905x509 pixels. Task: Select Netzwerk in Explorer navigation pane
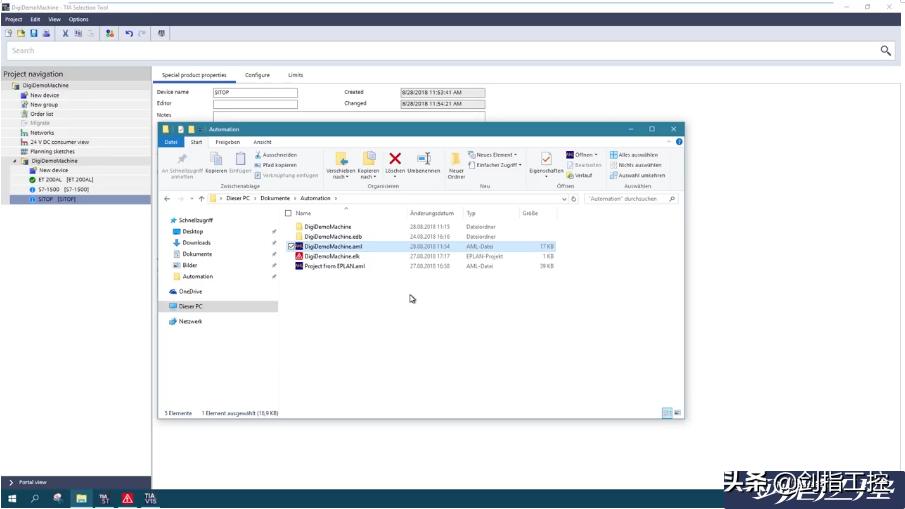pyautogui.click(x=190, y=321)
